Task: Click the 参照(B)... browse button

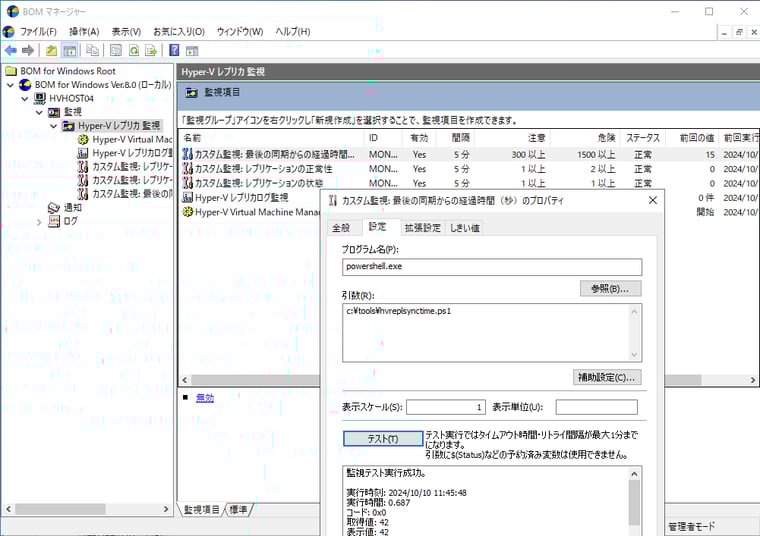Action: 610,289
